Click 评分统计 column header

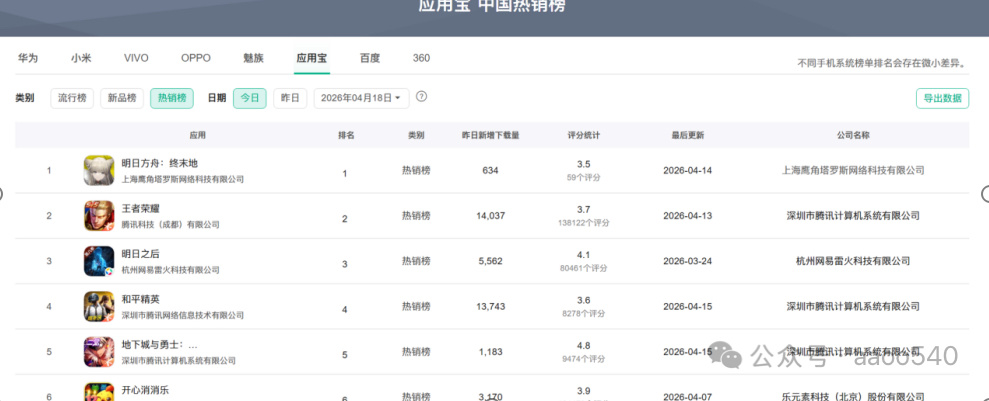coord(583,135)
